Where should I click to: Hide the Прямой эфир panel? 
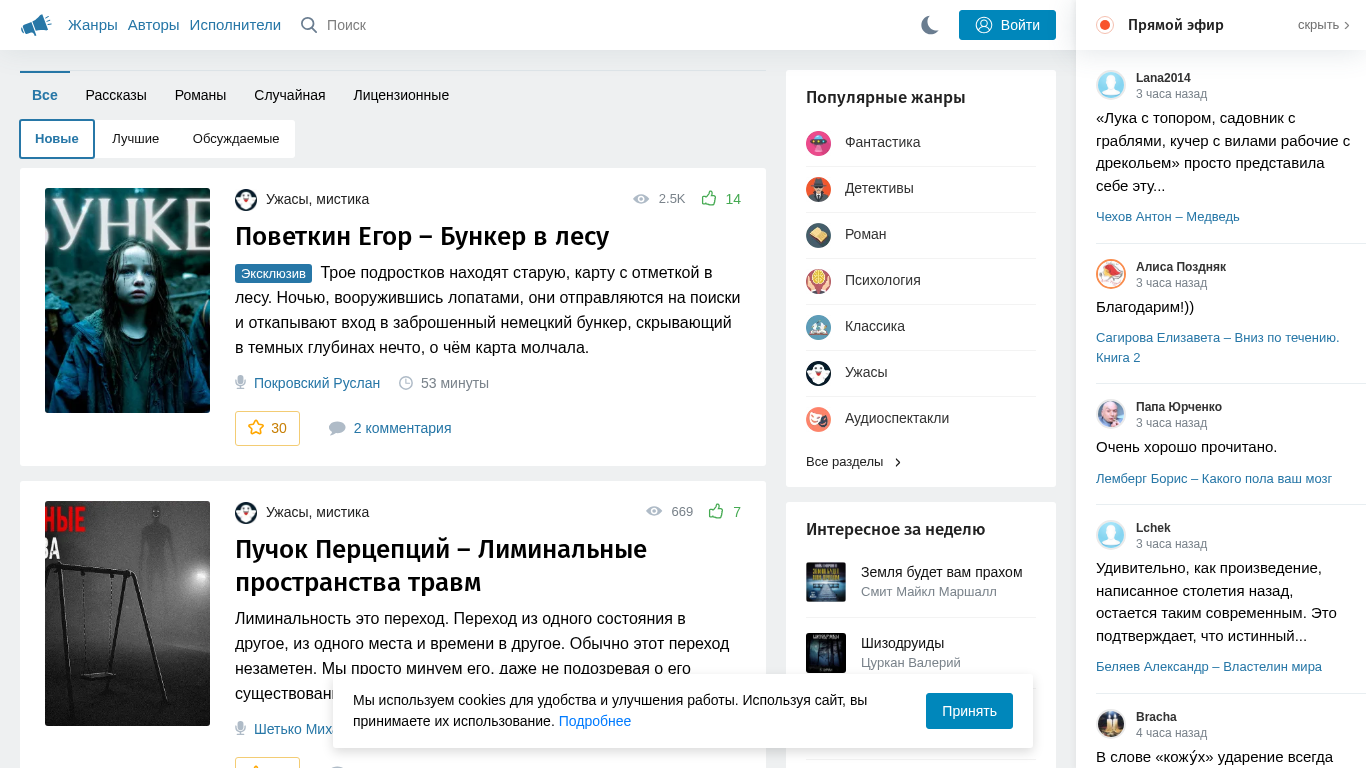pos(1324,25)
